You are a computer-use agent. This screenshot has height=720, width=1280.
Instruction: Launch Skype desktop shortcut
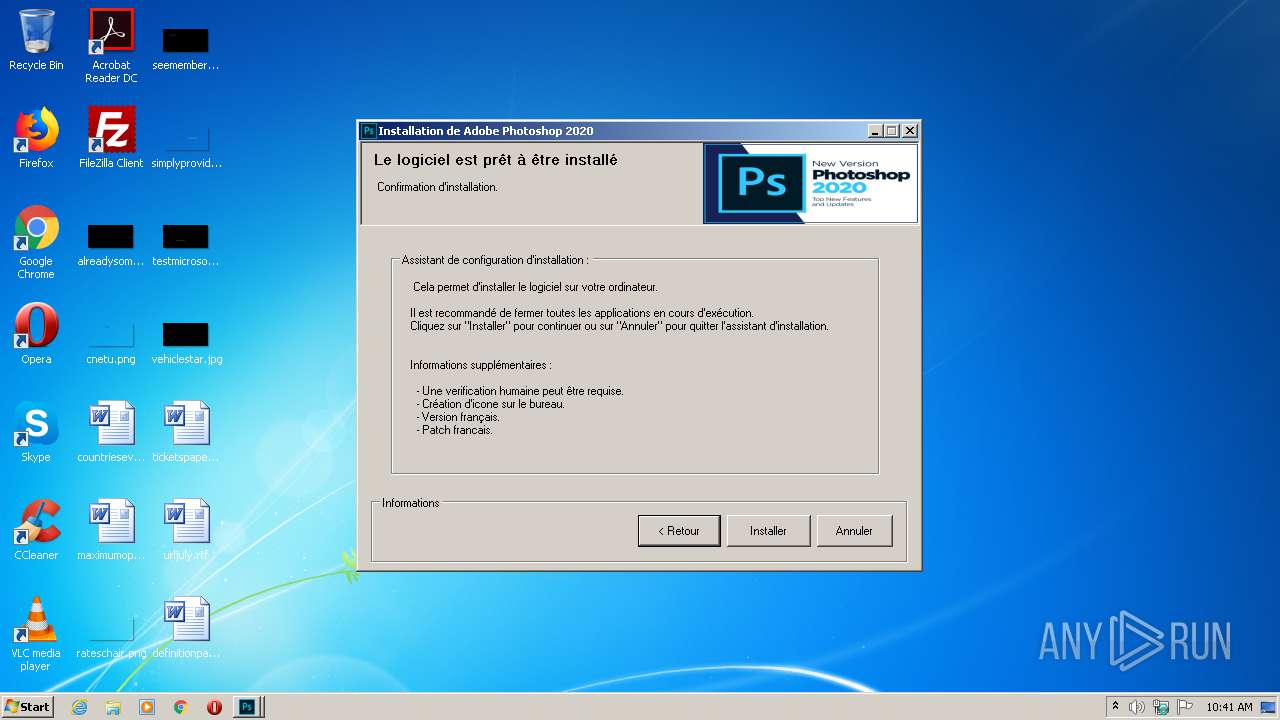(36, 432)
